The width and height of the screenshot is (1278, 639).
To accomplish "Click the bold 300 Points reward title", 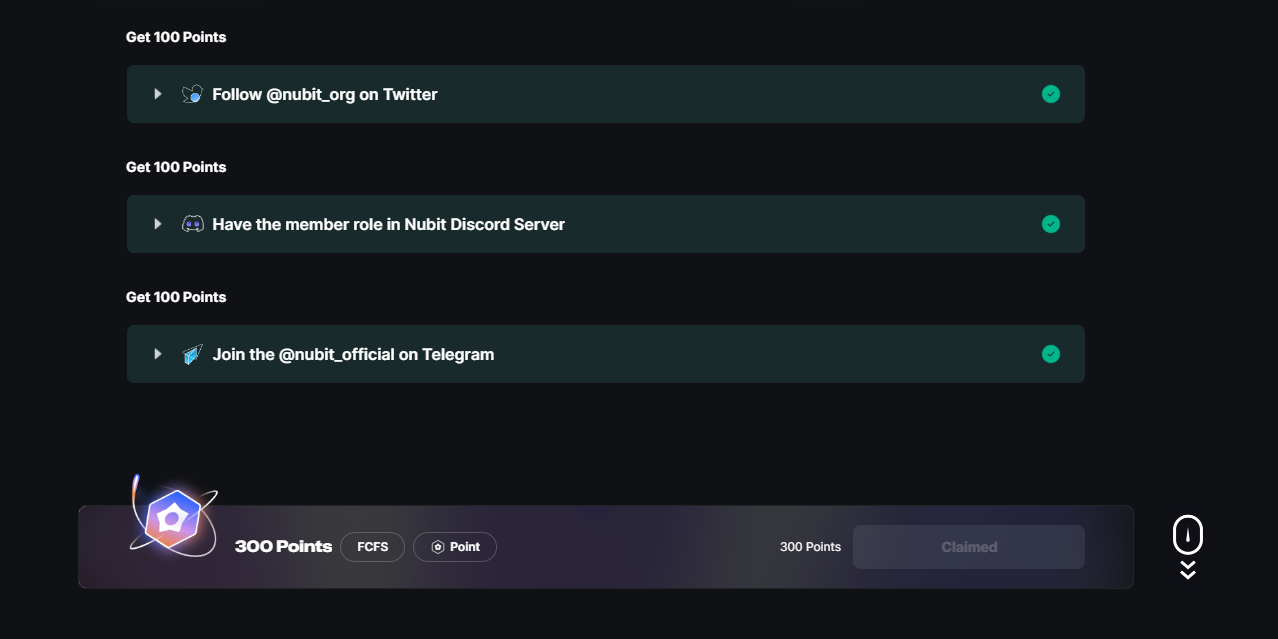I will [283, 547].
